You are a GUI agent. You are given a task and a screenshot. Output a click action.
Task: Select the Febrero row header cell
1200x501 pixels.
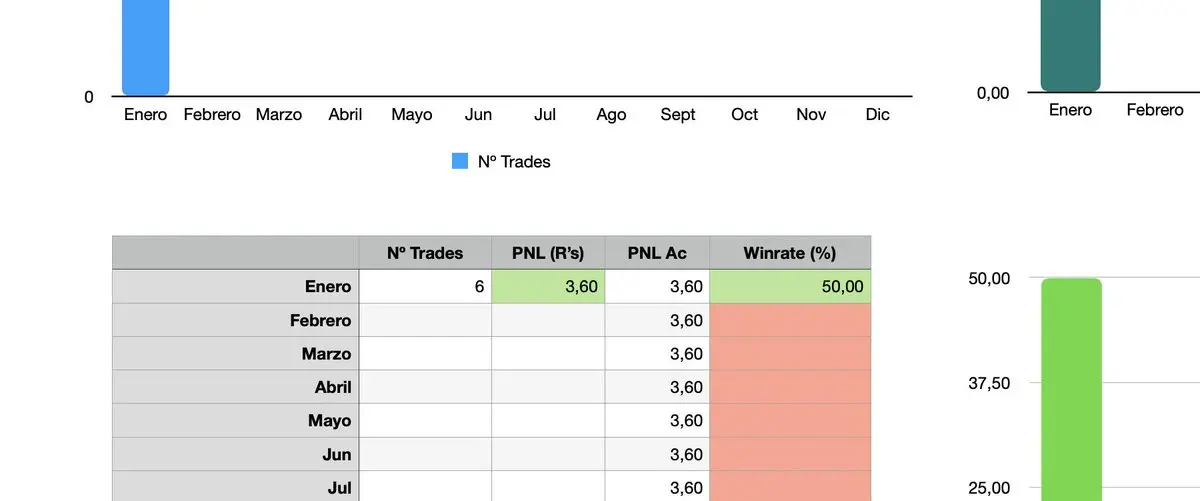[x=236, y=320]
